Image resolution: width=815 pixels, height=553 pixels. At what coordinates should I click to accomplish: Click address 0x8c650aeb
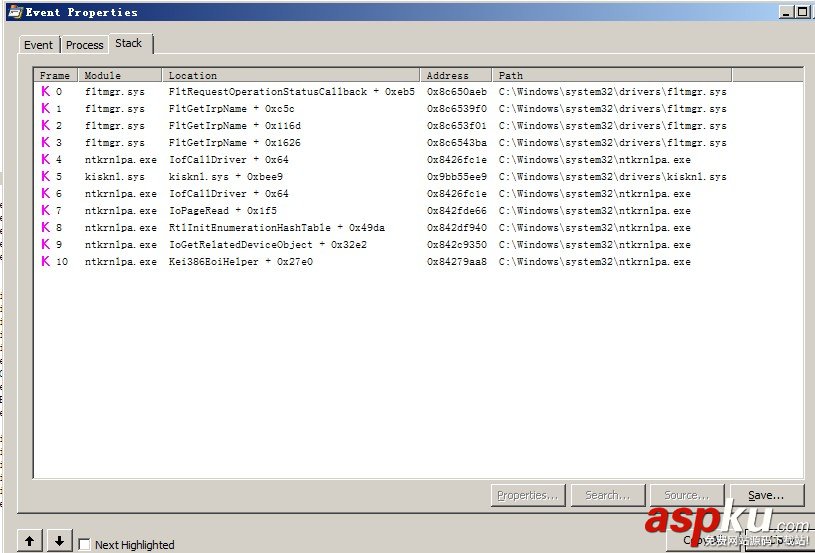[457, 91]
